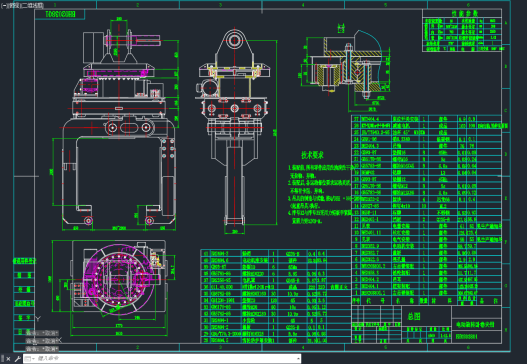Open the 俯视 view controls menu
The height and width of the screenshot is (364, 527).
[13, 5]
